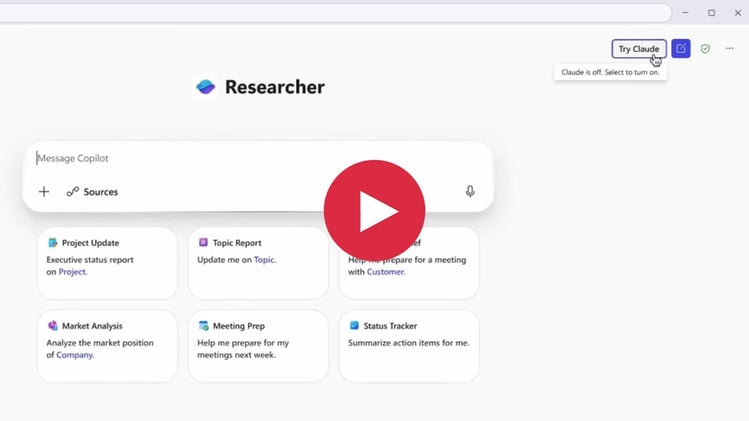
Task: Select the Topic Report prompt card
Action: coord(258,263)
